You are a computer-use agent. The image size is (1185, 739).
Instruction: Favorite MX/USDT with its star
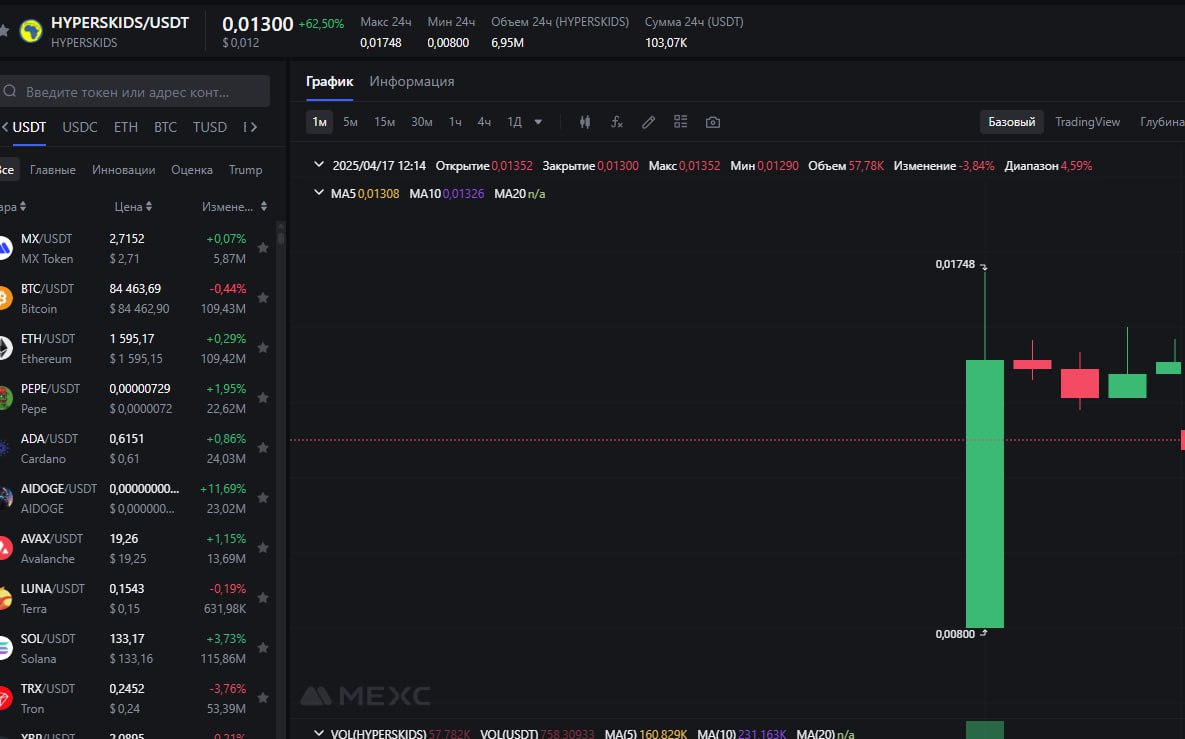click(263, 248)
